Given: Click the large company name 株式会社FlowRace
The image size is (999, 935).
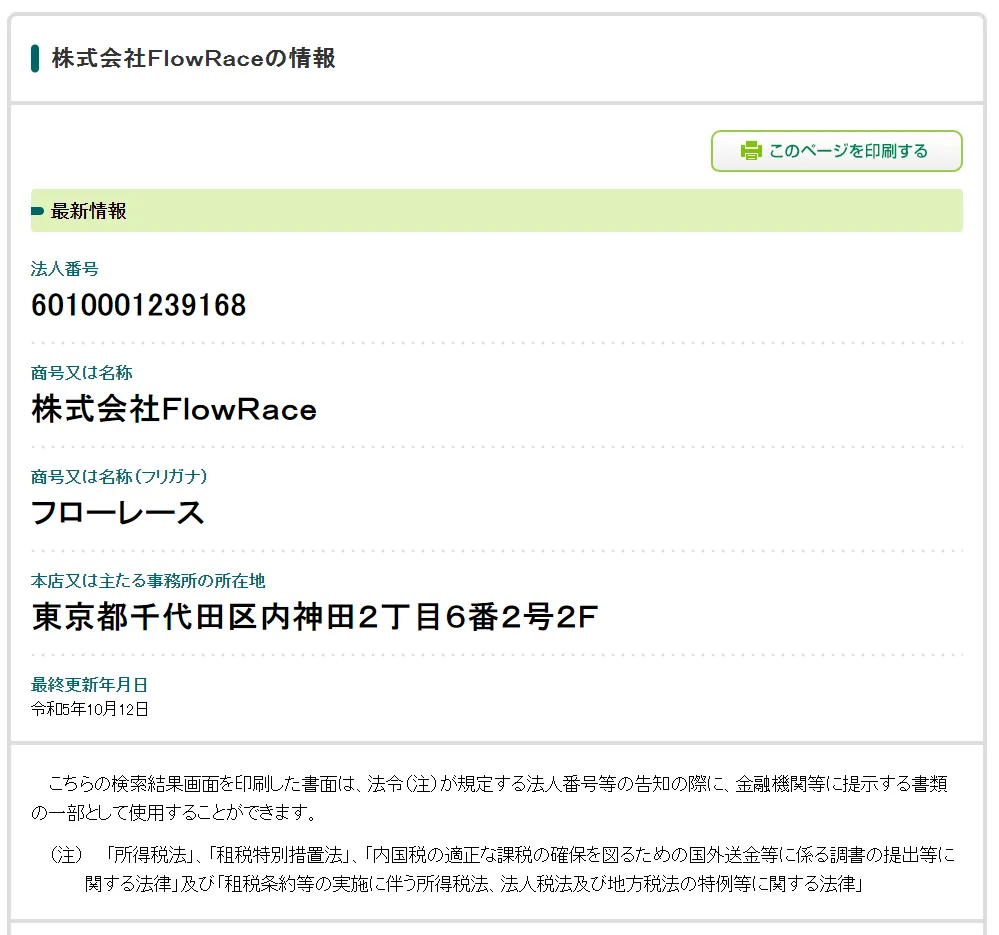Looking at the screenshot, I should (174, 409).
